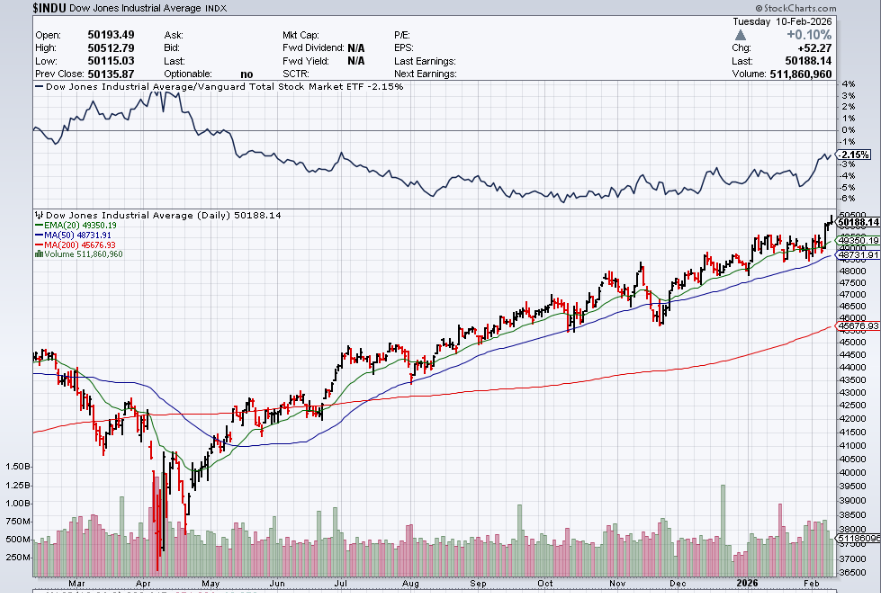Viewport: 882px width, 593px height.
Task: Click the 'Next Earnings:' label
Action: point(425,74)
